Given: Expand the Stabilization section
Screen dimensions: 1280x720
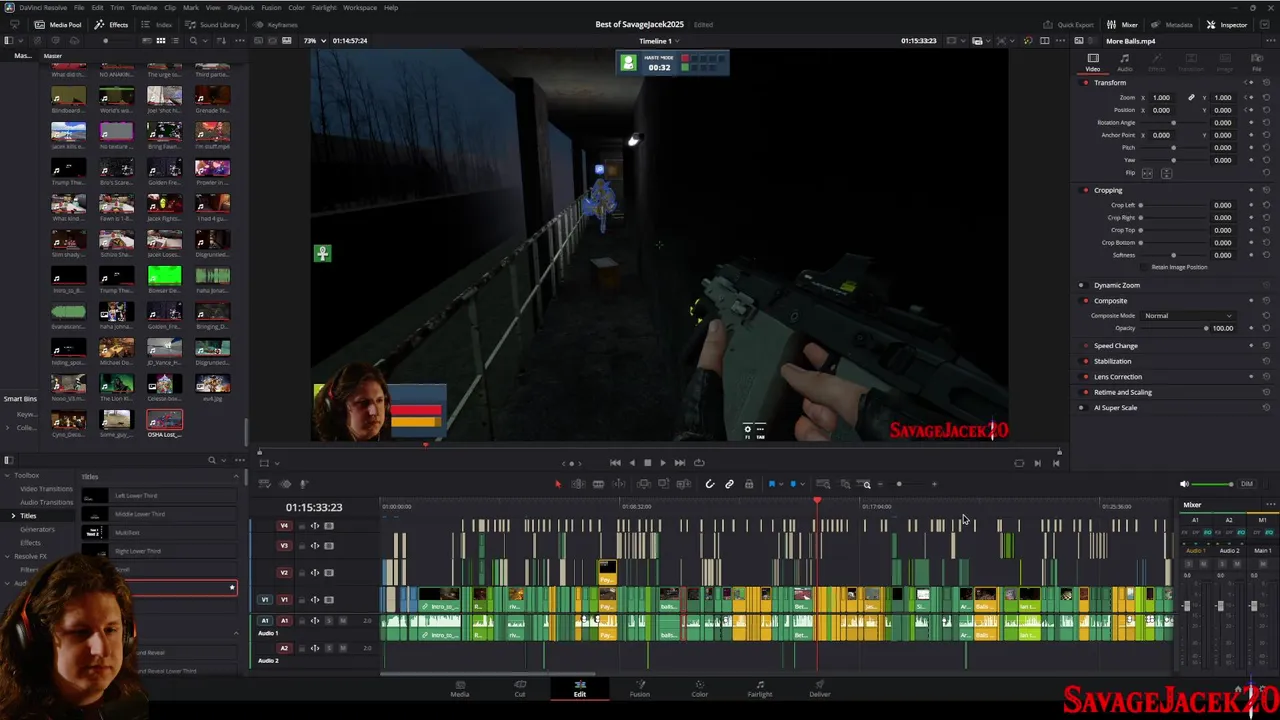Looking at the screenshot, I should pos(1112,361).
